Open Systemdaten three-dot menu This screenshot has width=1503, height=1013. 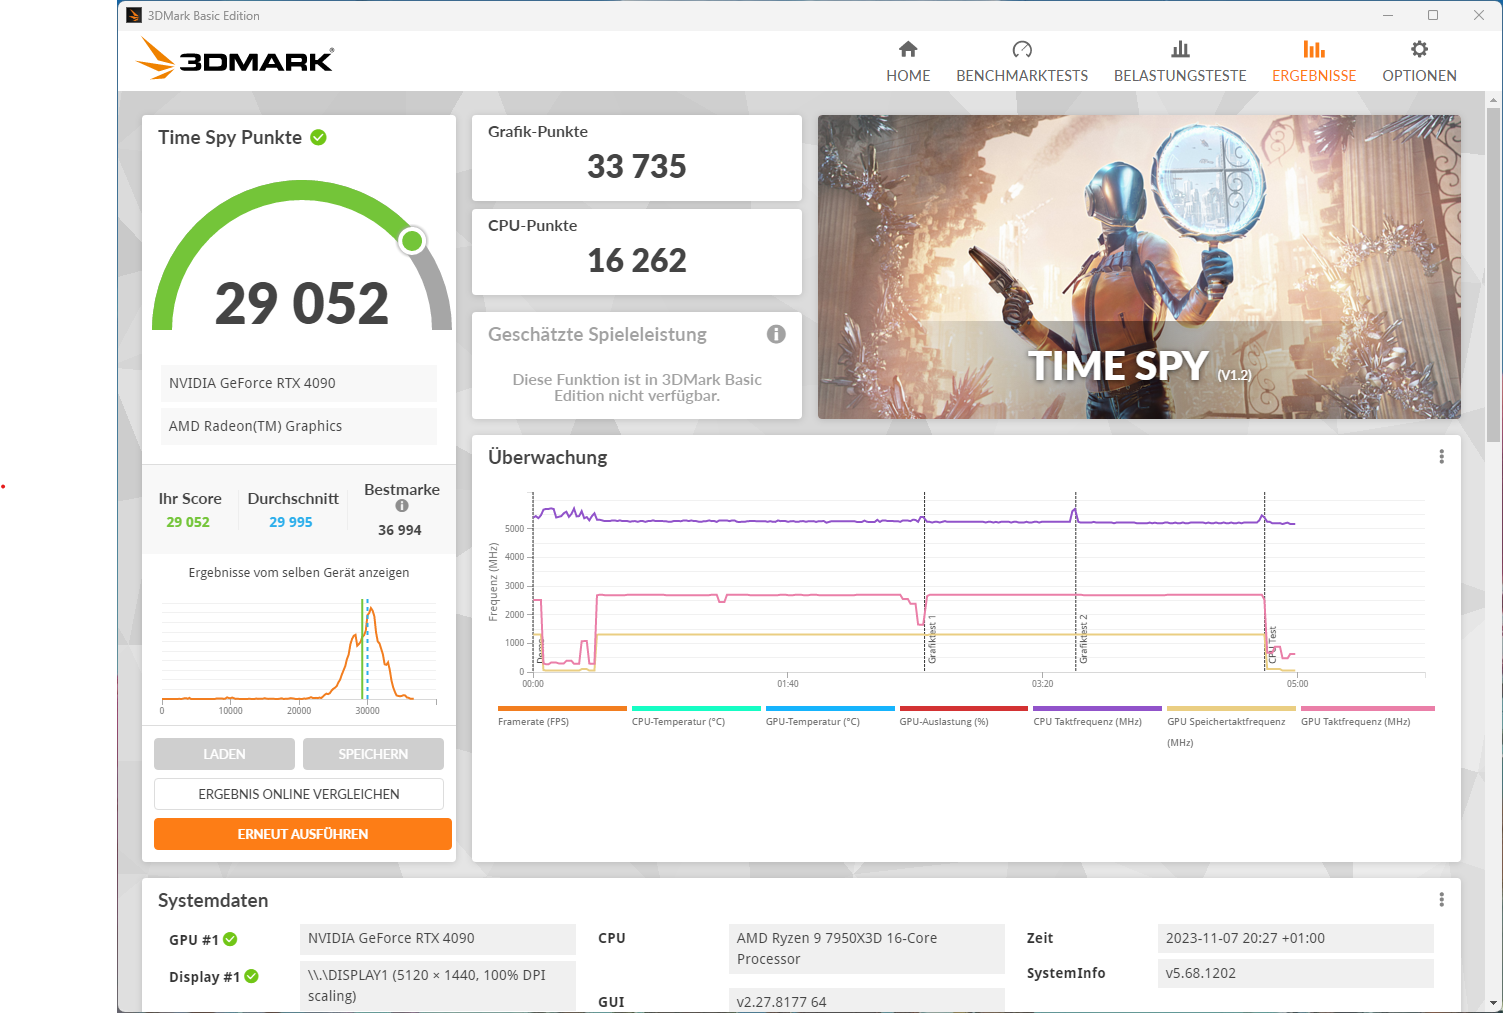tap(1441, 900)
